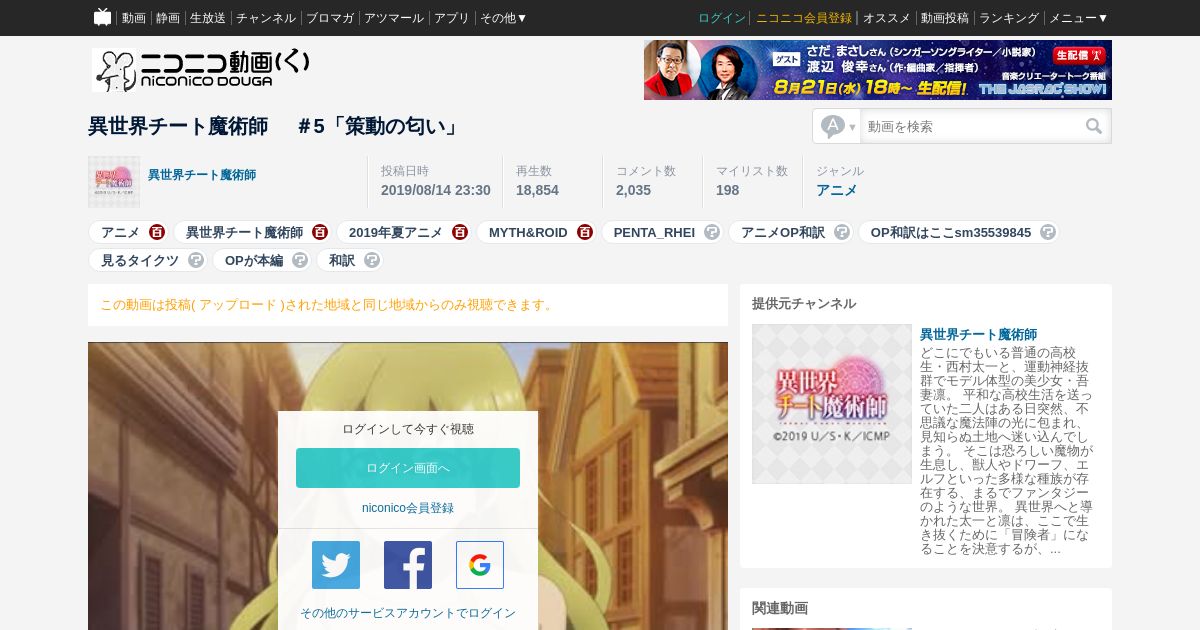Click the niconico会員登録 link in login panel
The height and width of the screenshot is (630, 1200).
click(x=408, y=508)
